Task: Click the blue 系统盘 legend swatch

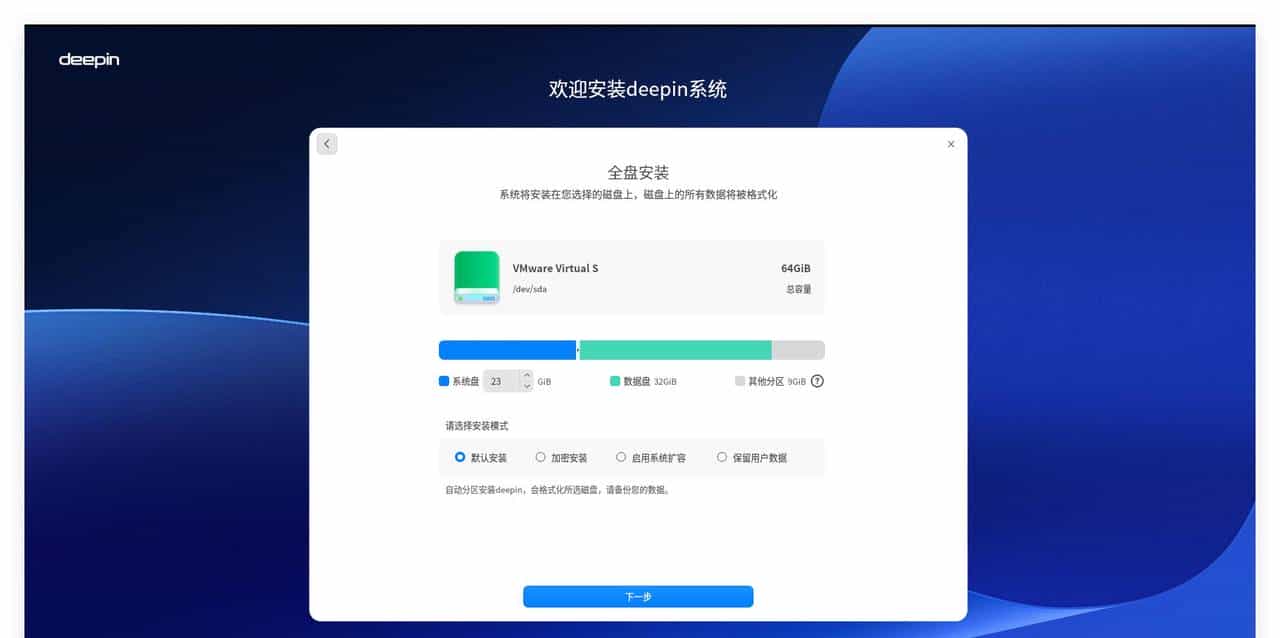Action: [443, 380]
